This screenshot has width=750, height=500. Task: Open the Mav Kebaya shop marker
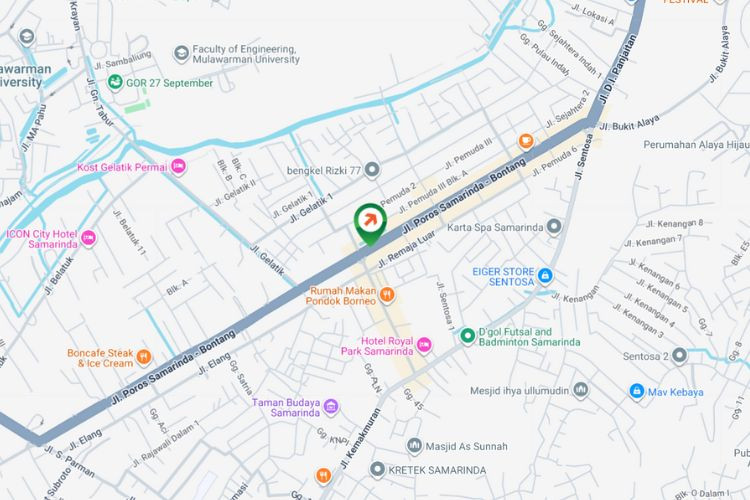tap(636, 391)
